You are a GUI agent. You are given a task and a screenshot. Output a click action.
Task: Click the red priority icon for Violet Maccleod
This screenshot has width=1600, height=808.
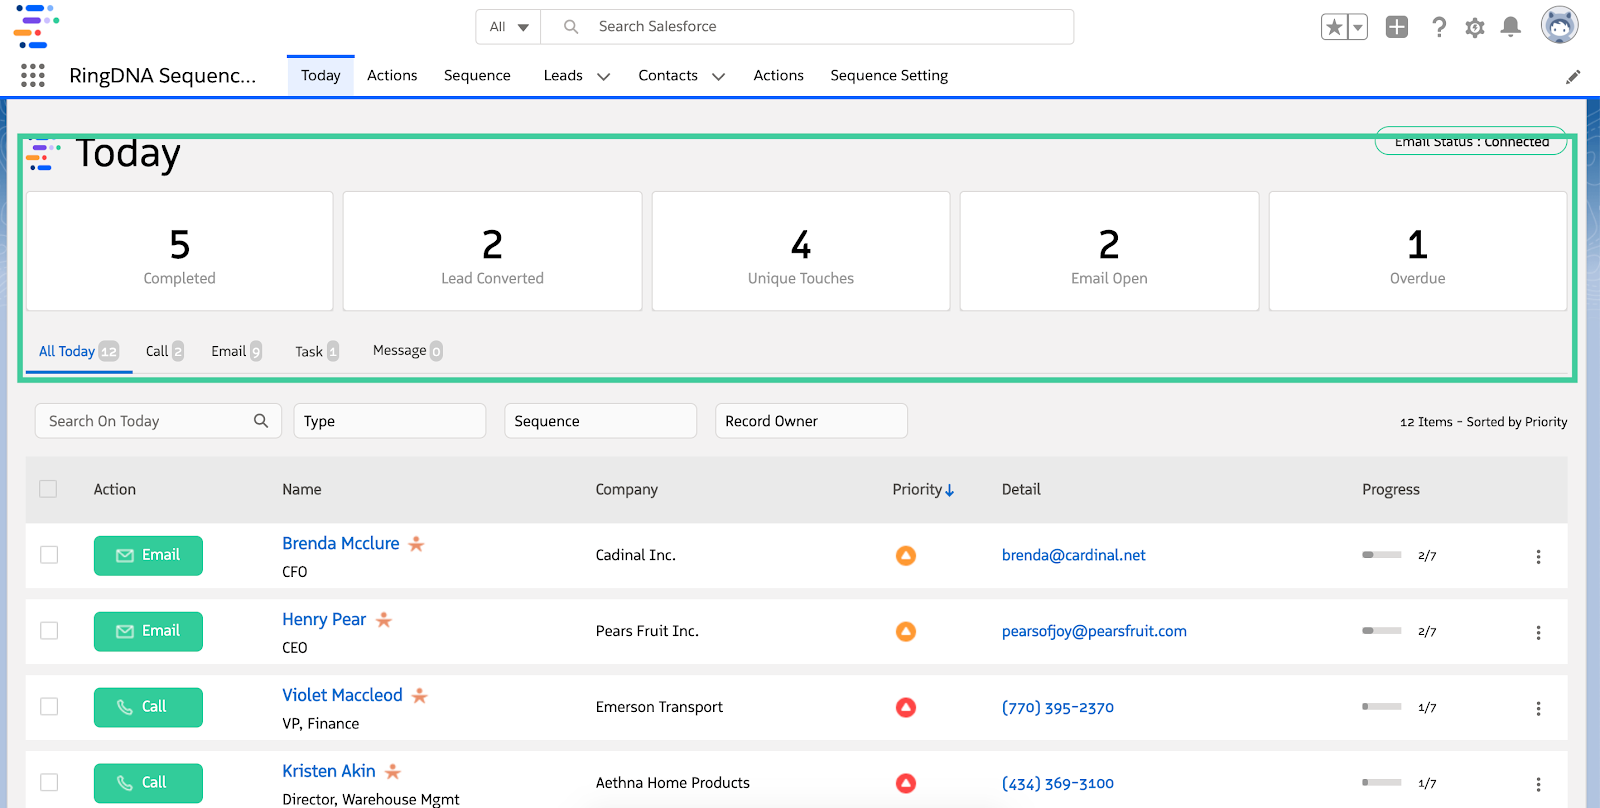coord(906,707)
